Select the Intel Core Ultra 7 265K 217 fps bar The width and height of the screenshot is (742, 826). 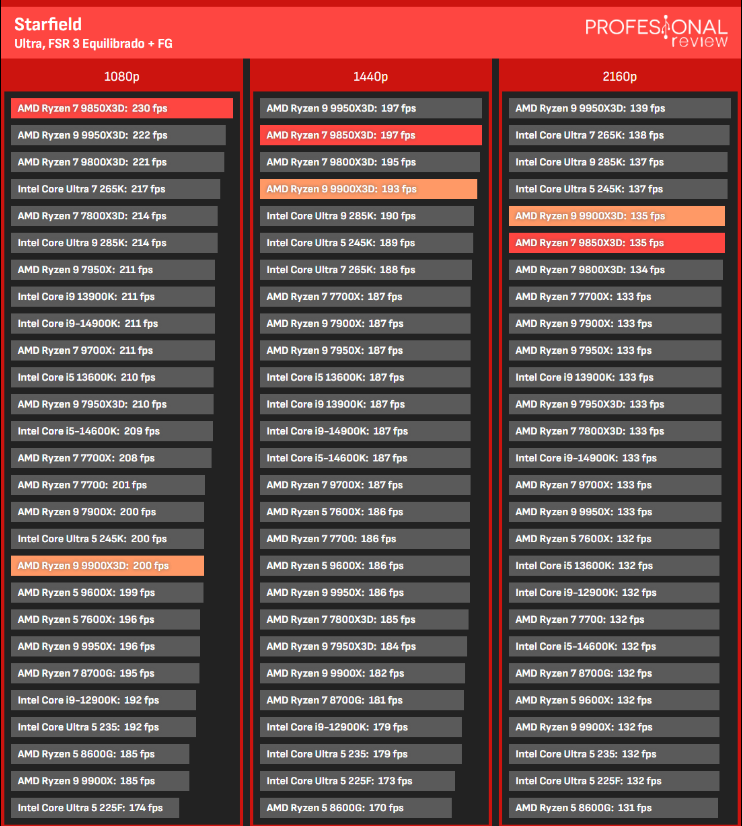coord(116,189)
